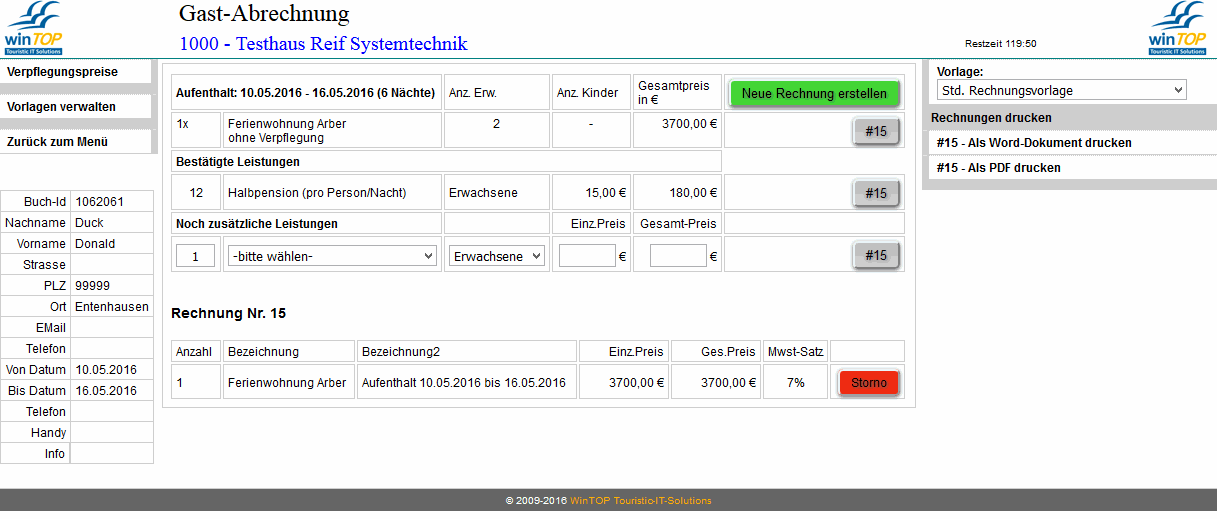This screenshot has height=519, width=1217.
Task: Click #15 button in additional services row
Action: pos(875,256)
